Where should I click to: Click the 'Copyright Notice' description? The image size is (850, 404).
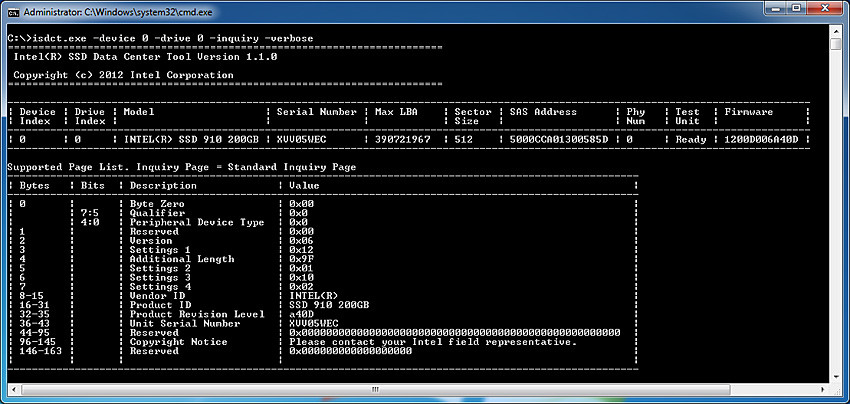pos(179,342)
